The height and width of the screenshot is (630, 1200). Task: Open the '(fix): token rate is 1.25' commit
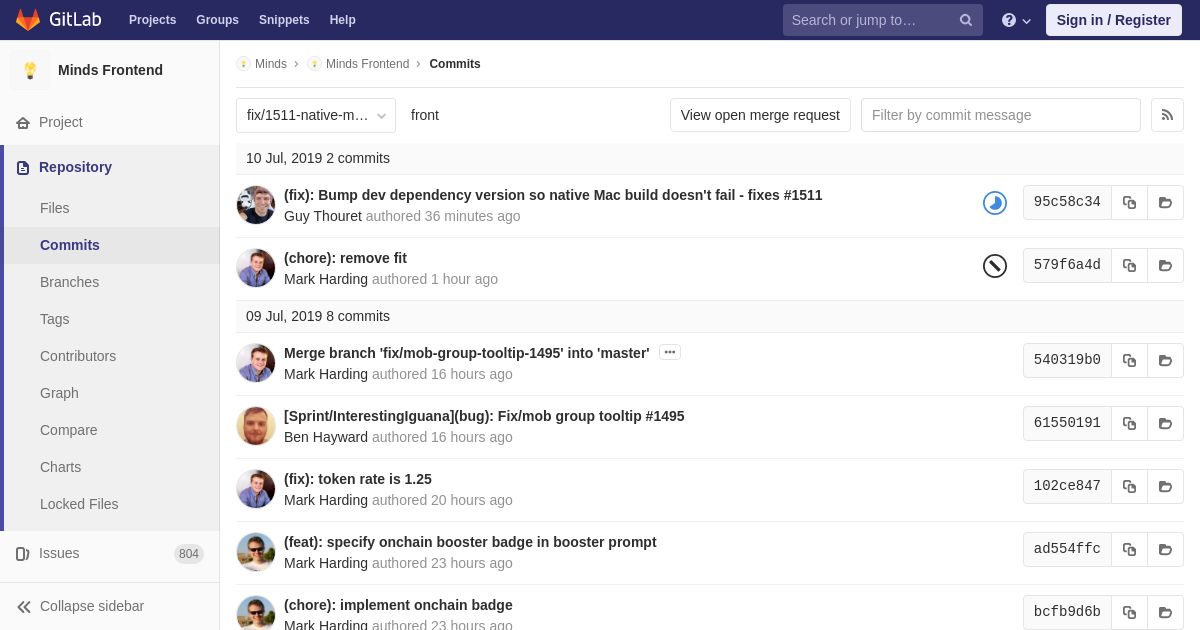[358, 479]
